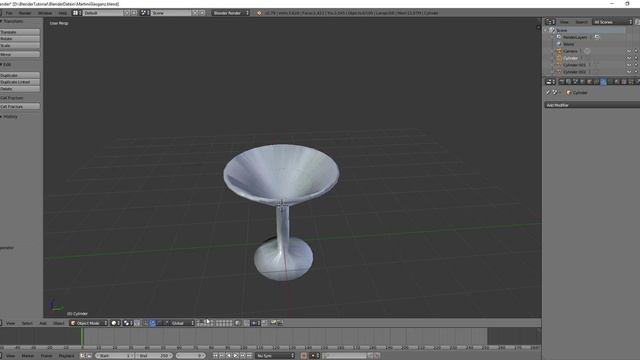Open the No Sync playback dropdown

point(275,356)
